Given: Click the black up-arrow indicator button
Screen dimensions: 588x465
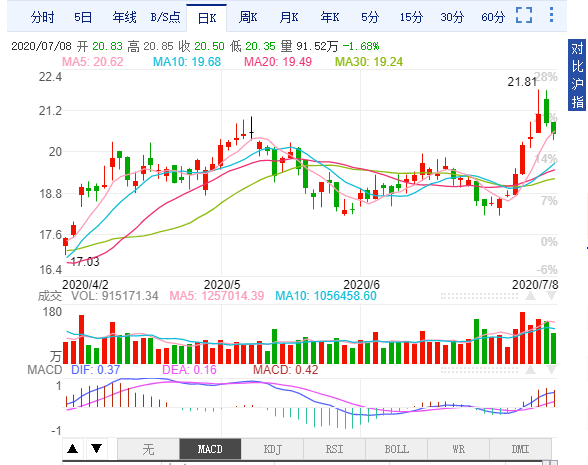Looking at the screenshot, I should [73, 448].
